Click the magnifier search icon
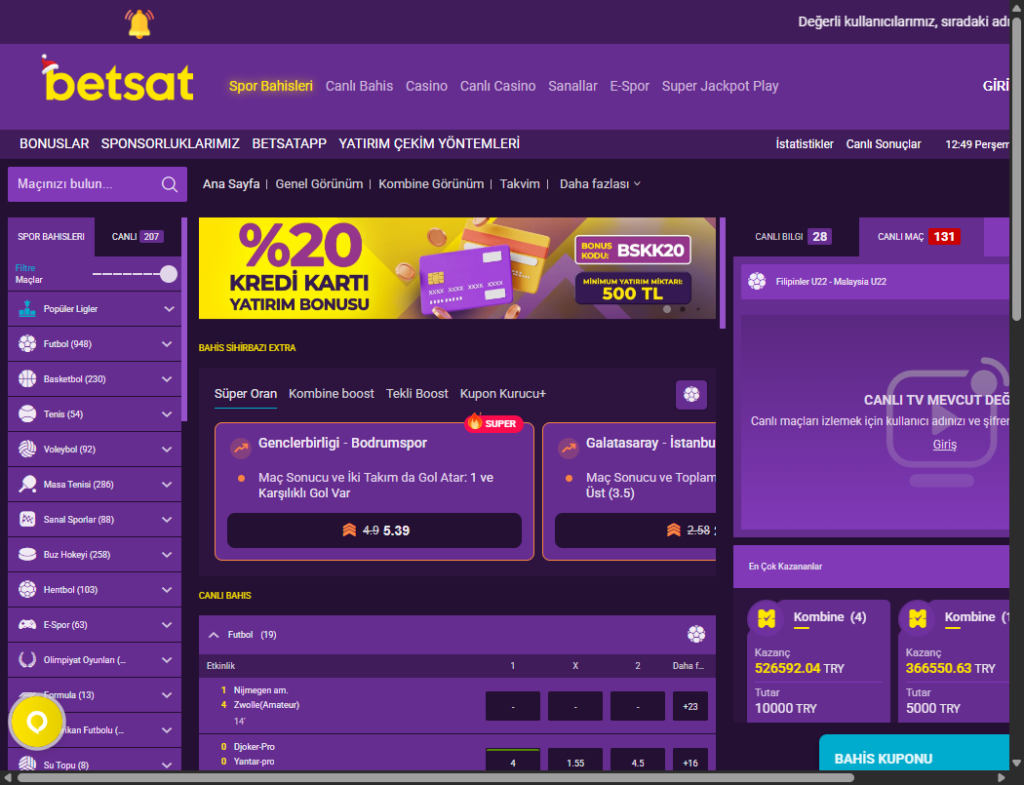1024x785 pixels. point(170,184)
